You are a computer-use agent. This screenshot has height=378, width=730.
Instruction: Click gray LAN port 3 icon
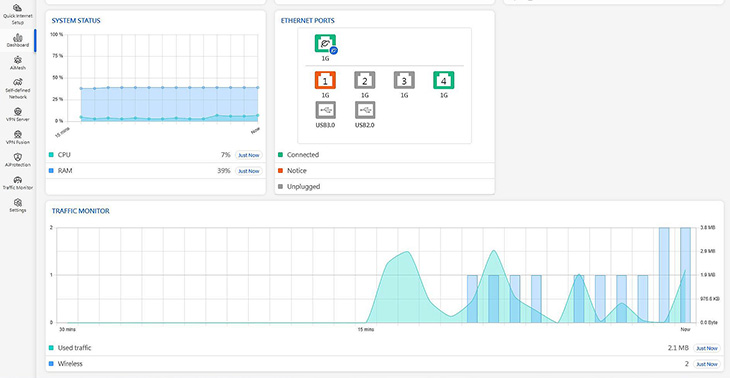coord(404,81)
